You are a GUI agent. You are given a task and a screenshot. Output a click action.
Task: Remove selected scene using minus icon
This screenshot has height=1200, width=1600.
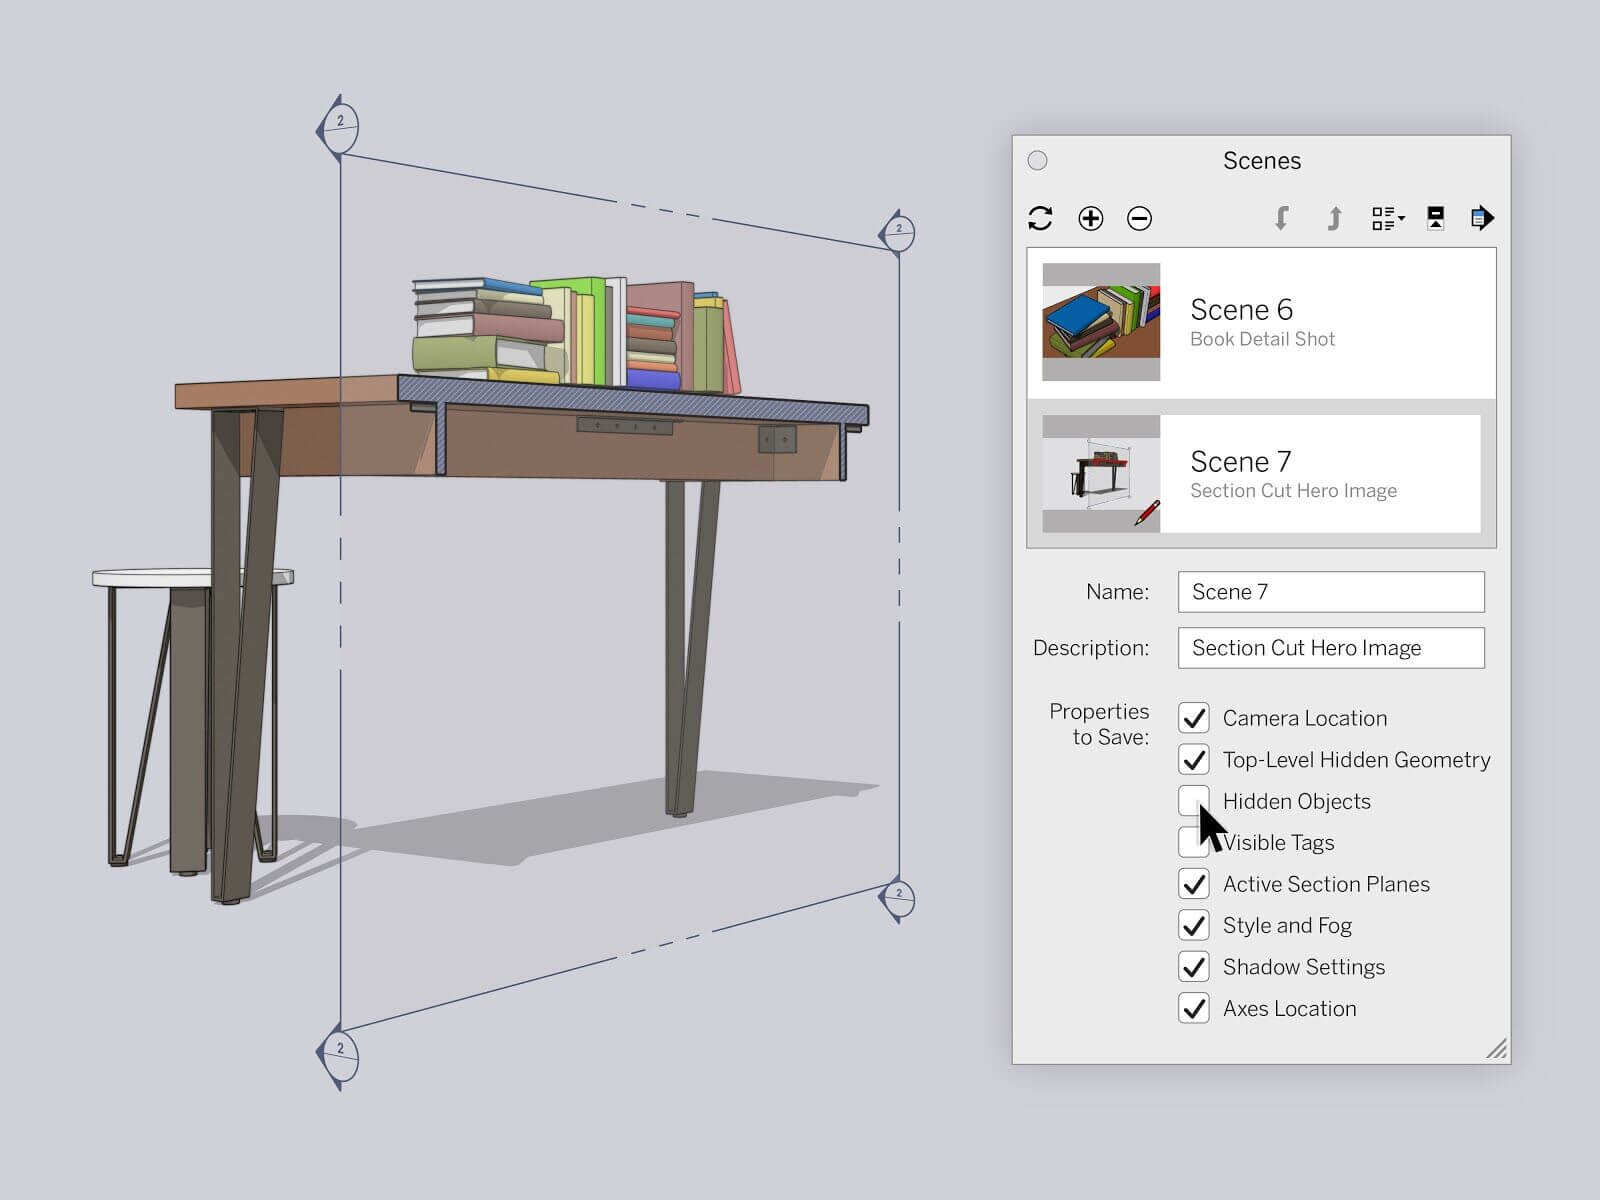click(1138, 217)
